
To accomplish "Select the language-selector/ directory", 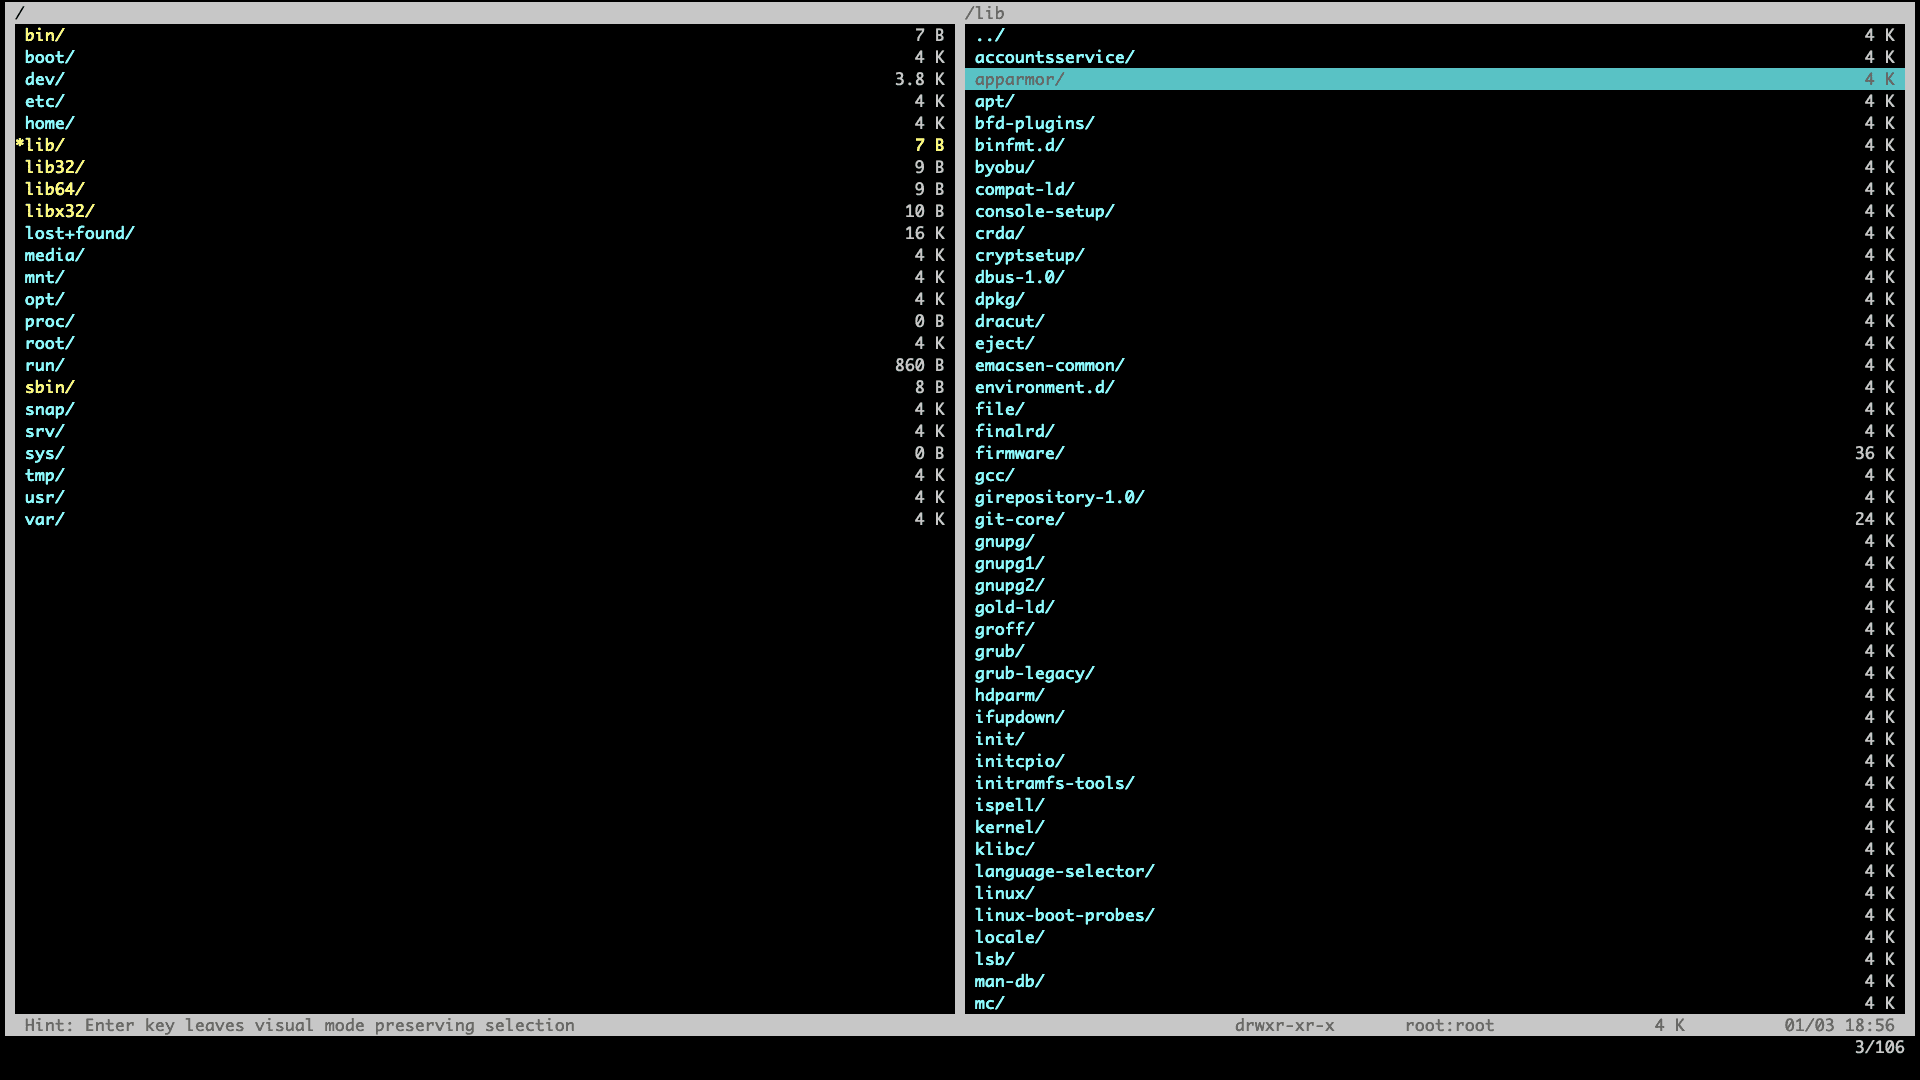I will [1064, 871].
